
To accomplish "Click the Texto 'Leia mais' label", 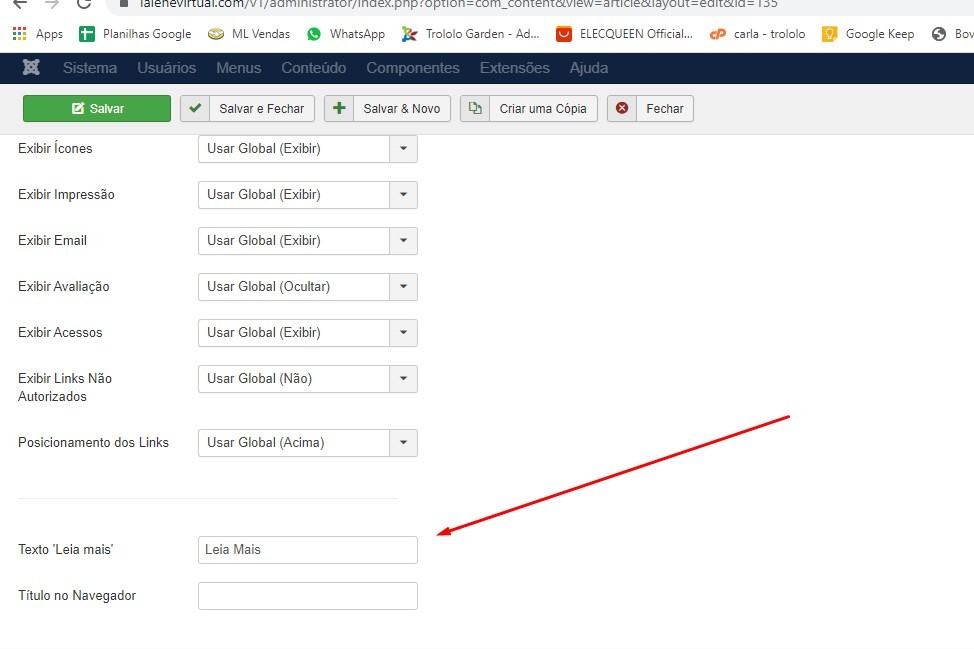I will 66,549.
